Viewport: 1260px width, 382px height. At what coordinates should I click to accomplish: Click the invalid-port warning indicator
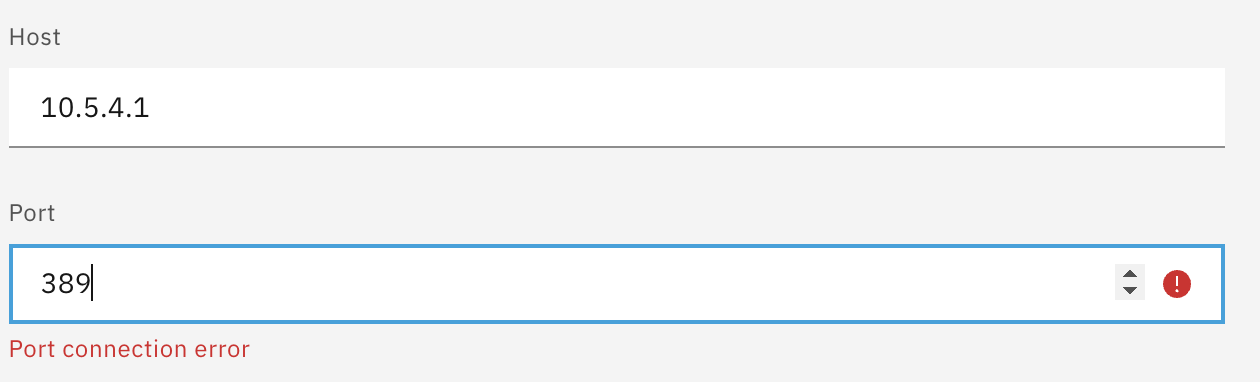point(1177,284)
